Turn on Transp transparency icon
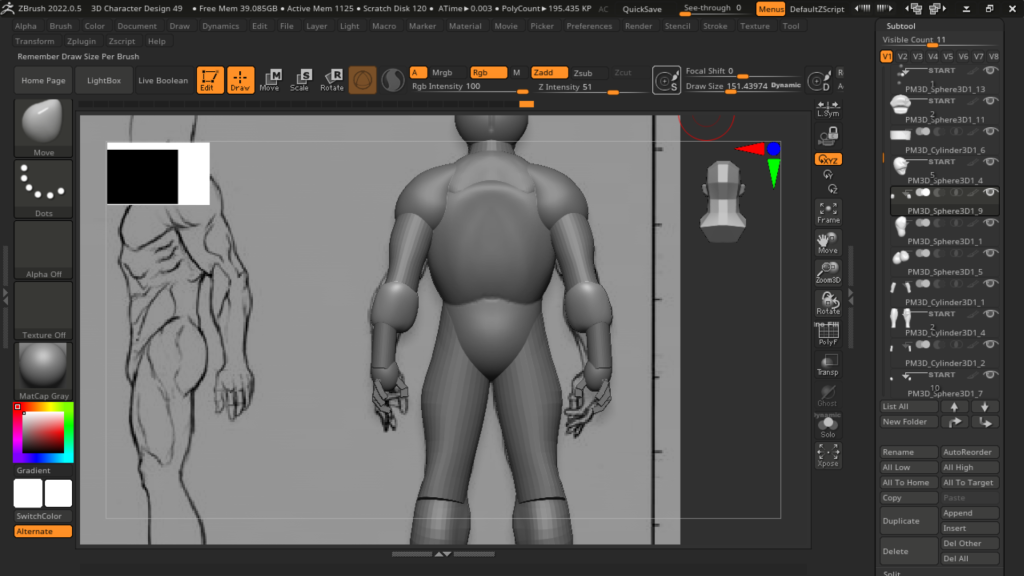 [x=828, y=365]
